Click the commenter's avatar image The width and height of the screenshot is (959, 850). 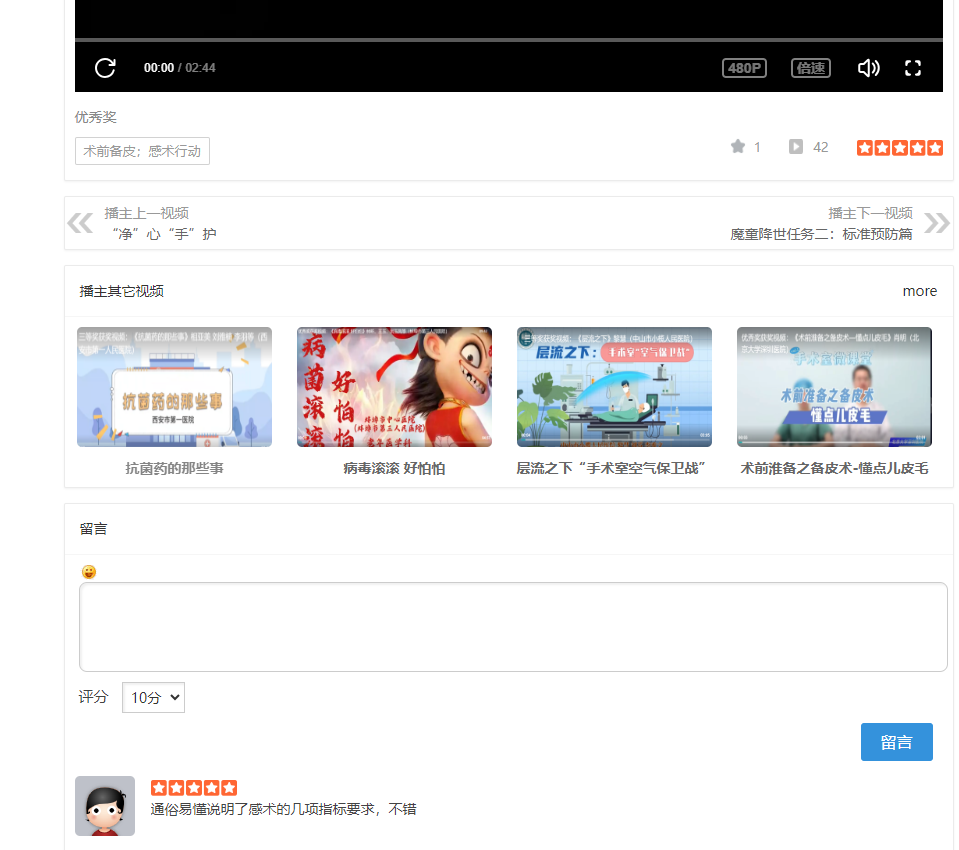[105, 805]
